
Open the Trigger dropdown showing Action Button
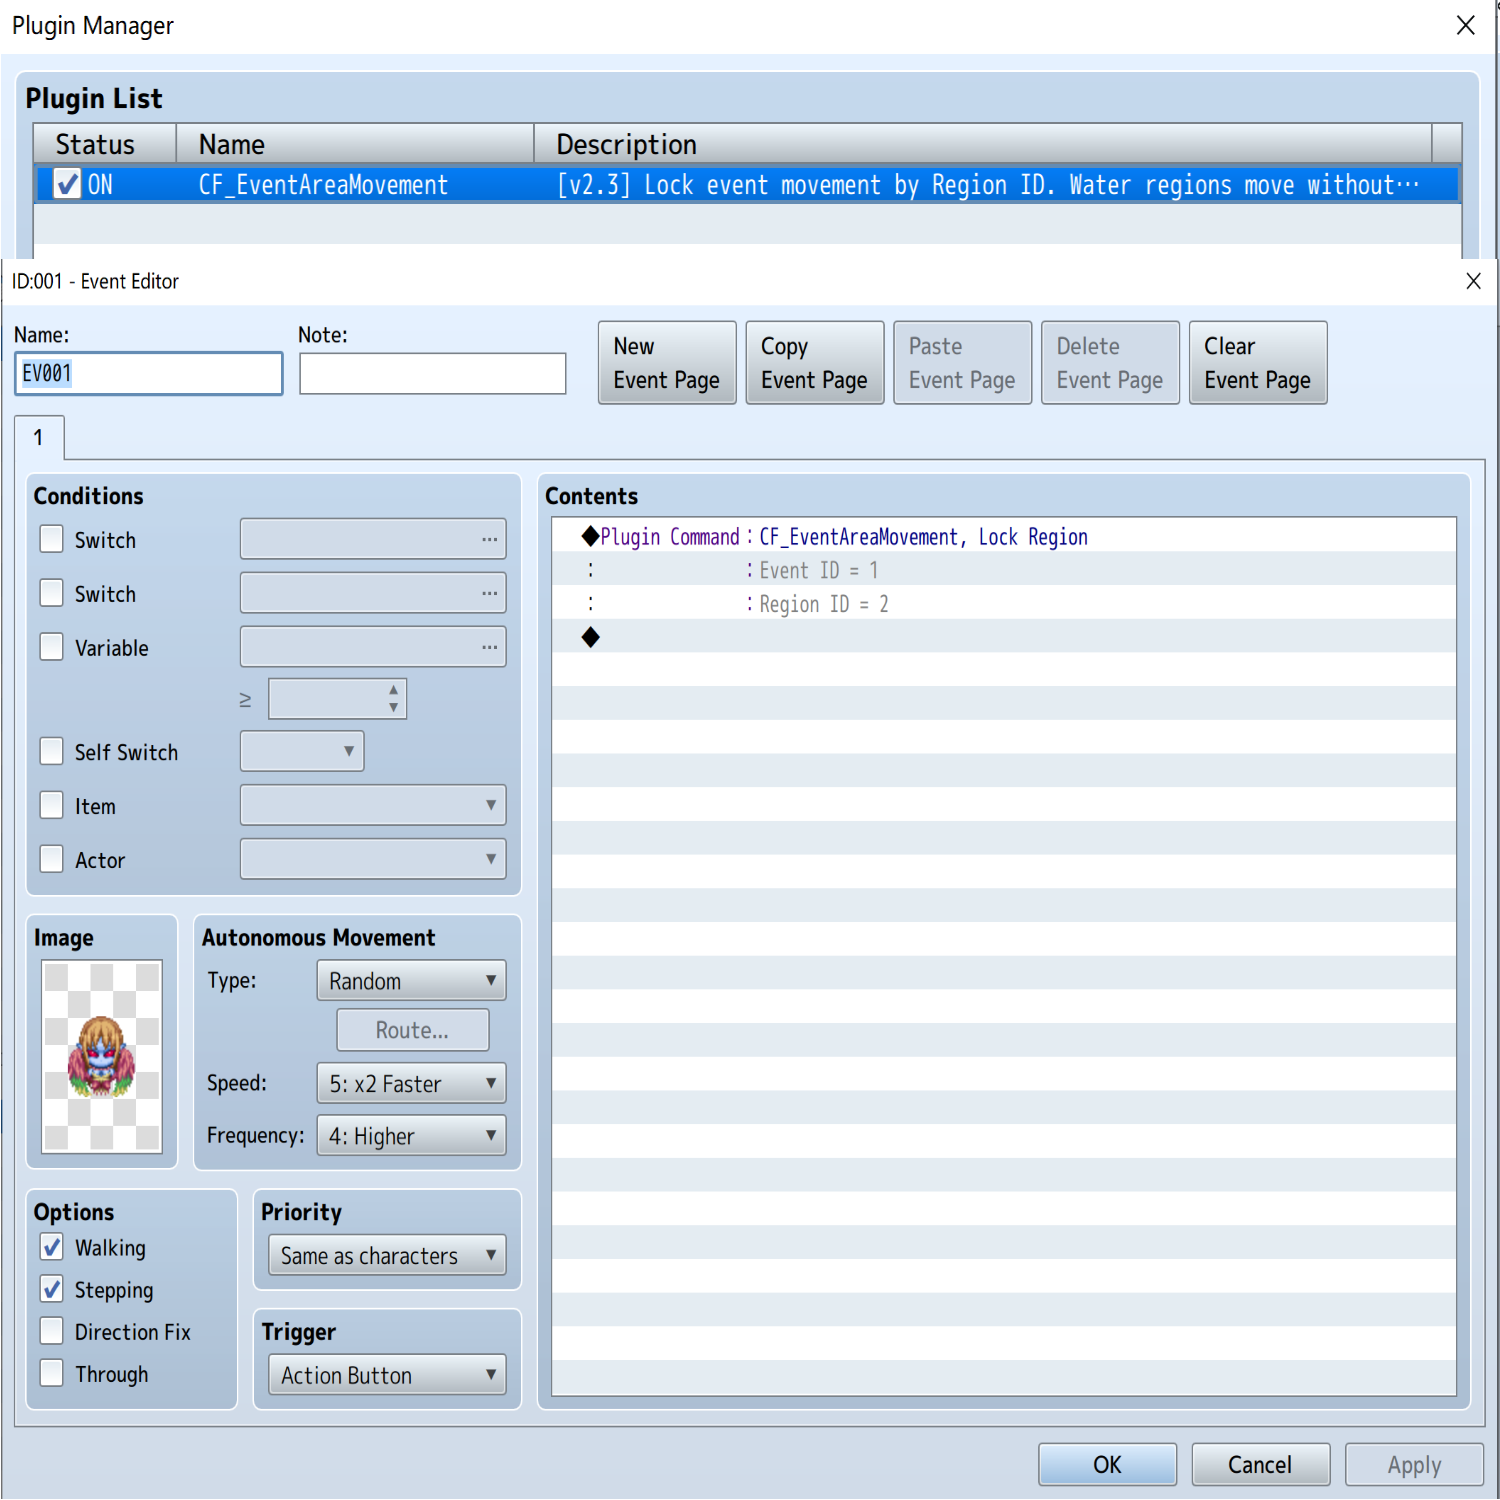tap(387, 1375)
